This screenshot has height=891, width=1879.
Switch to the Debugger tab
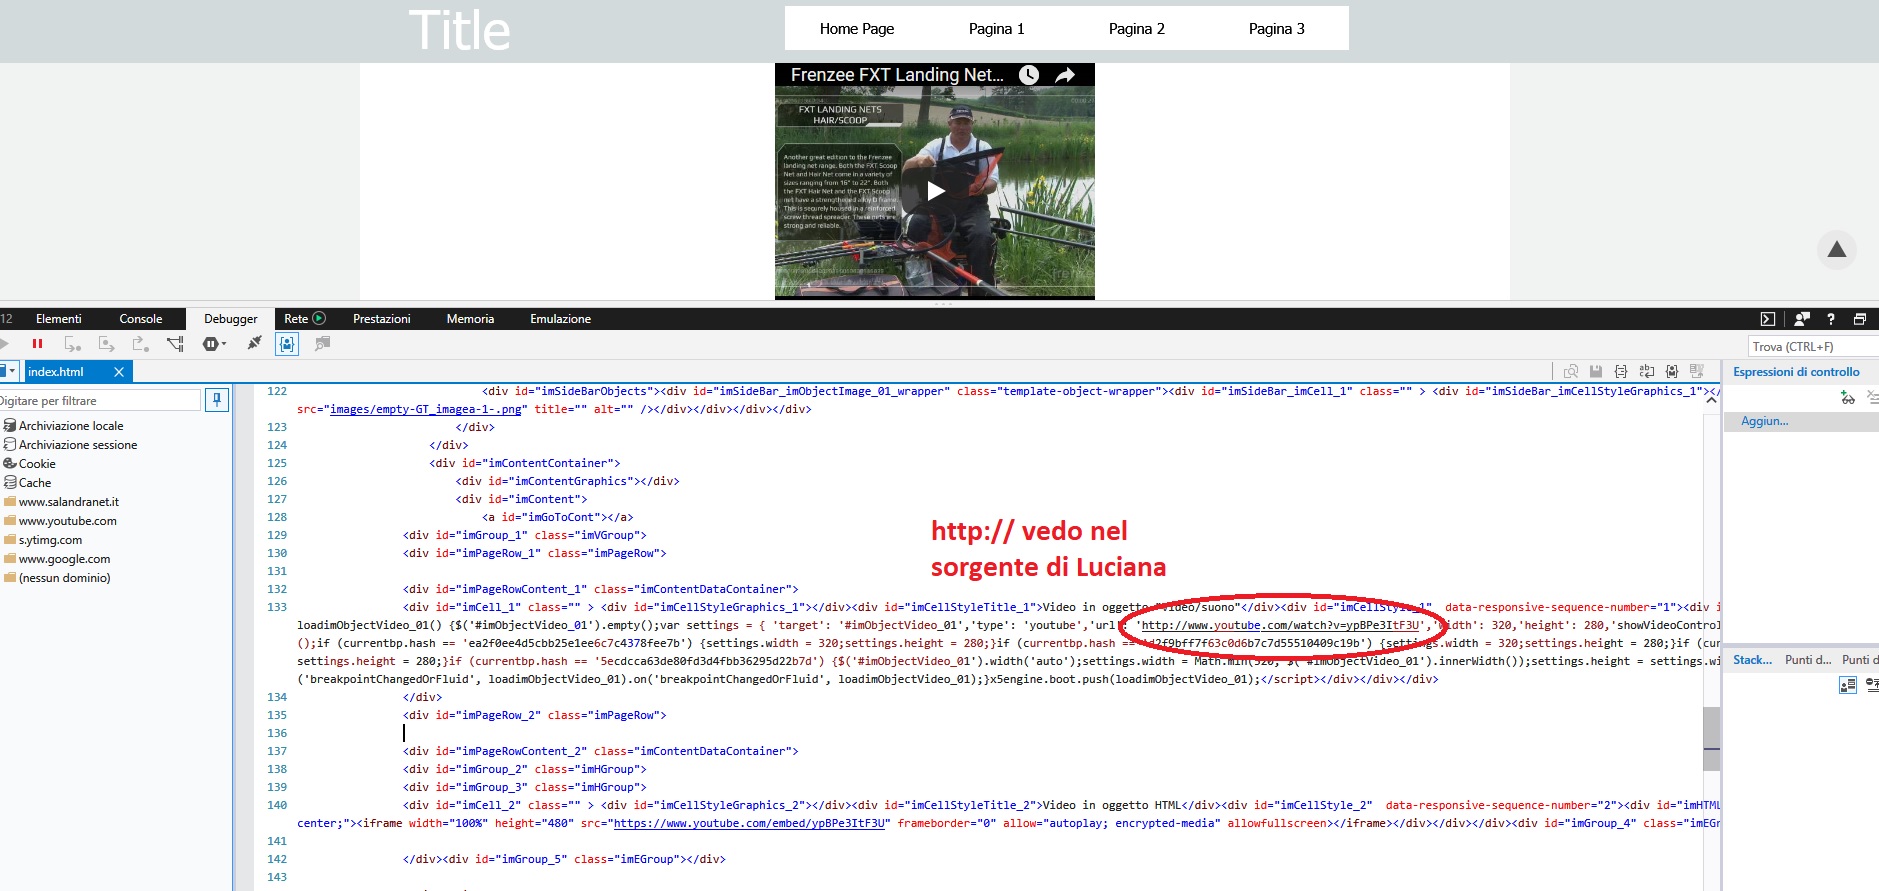point(231,319)
